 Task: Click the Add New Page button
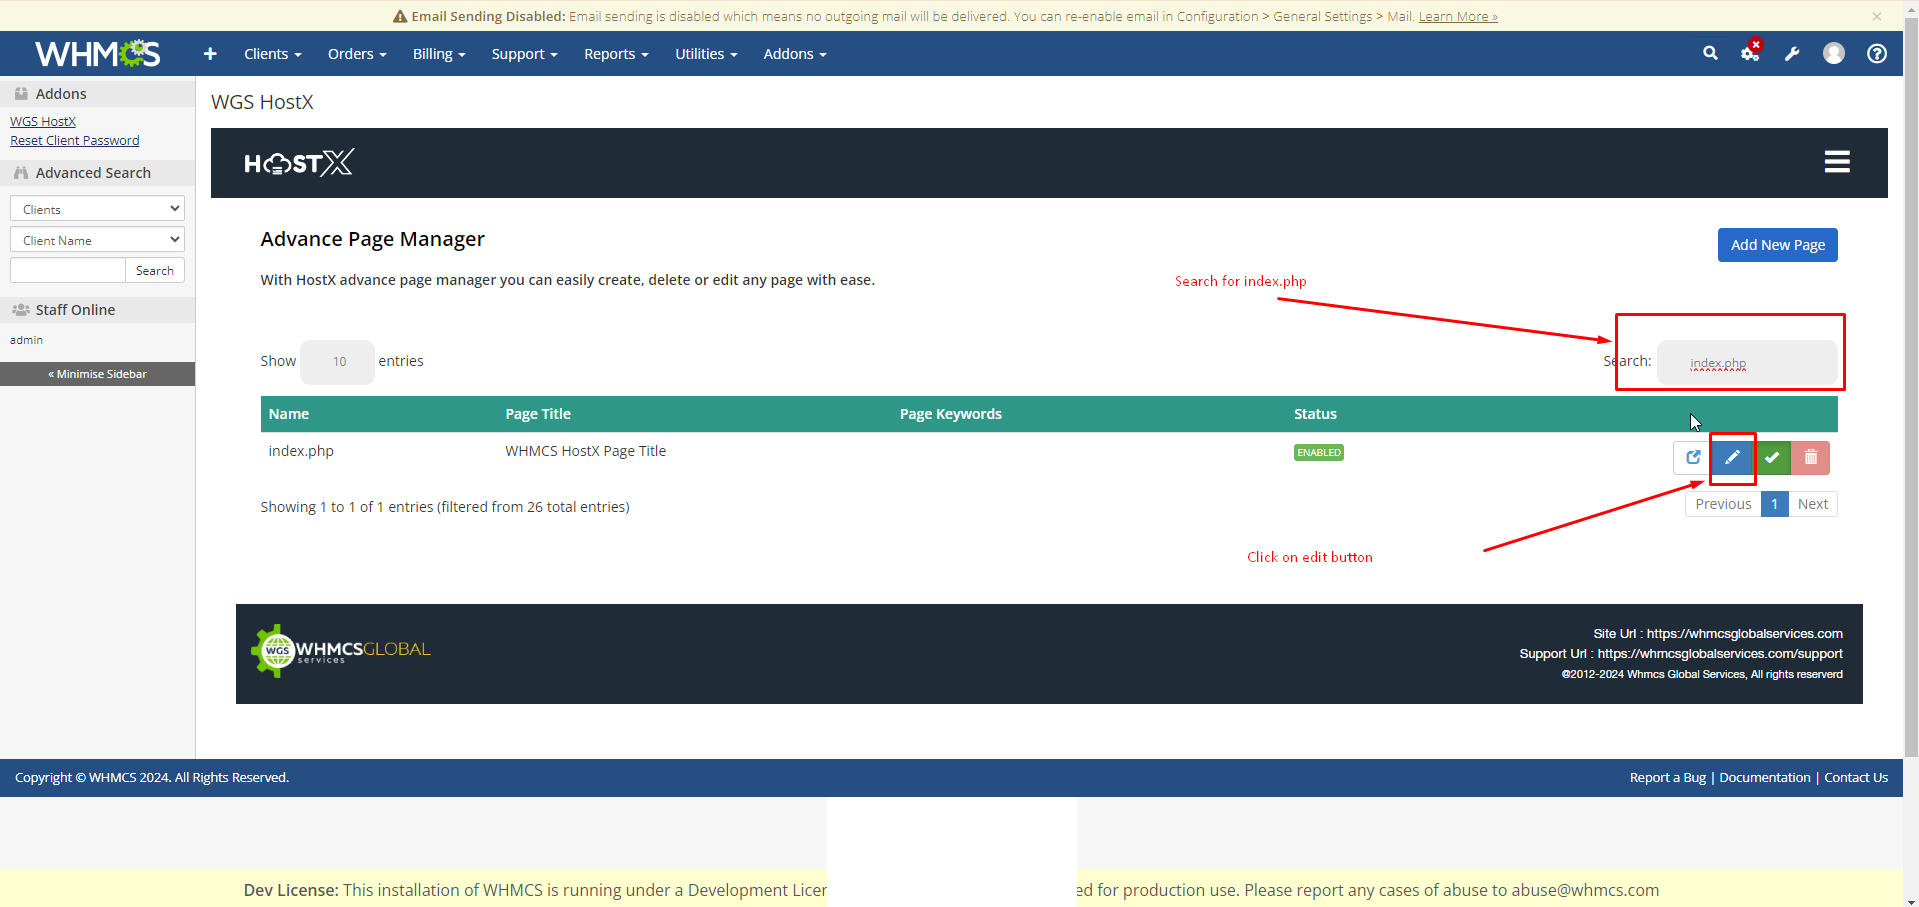tap(1777, 245)
